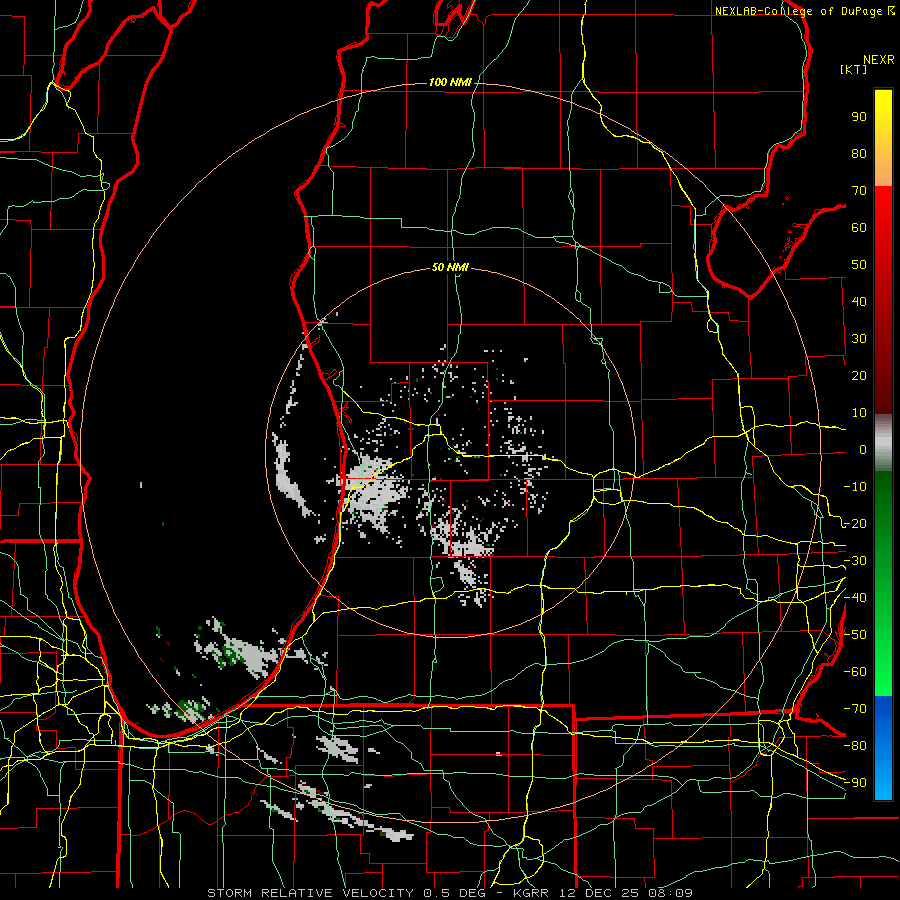Click the 100 NMI range ring label

click(x=450, y=83)
